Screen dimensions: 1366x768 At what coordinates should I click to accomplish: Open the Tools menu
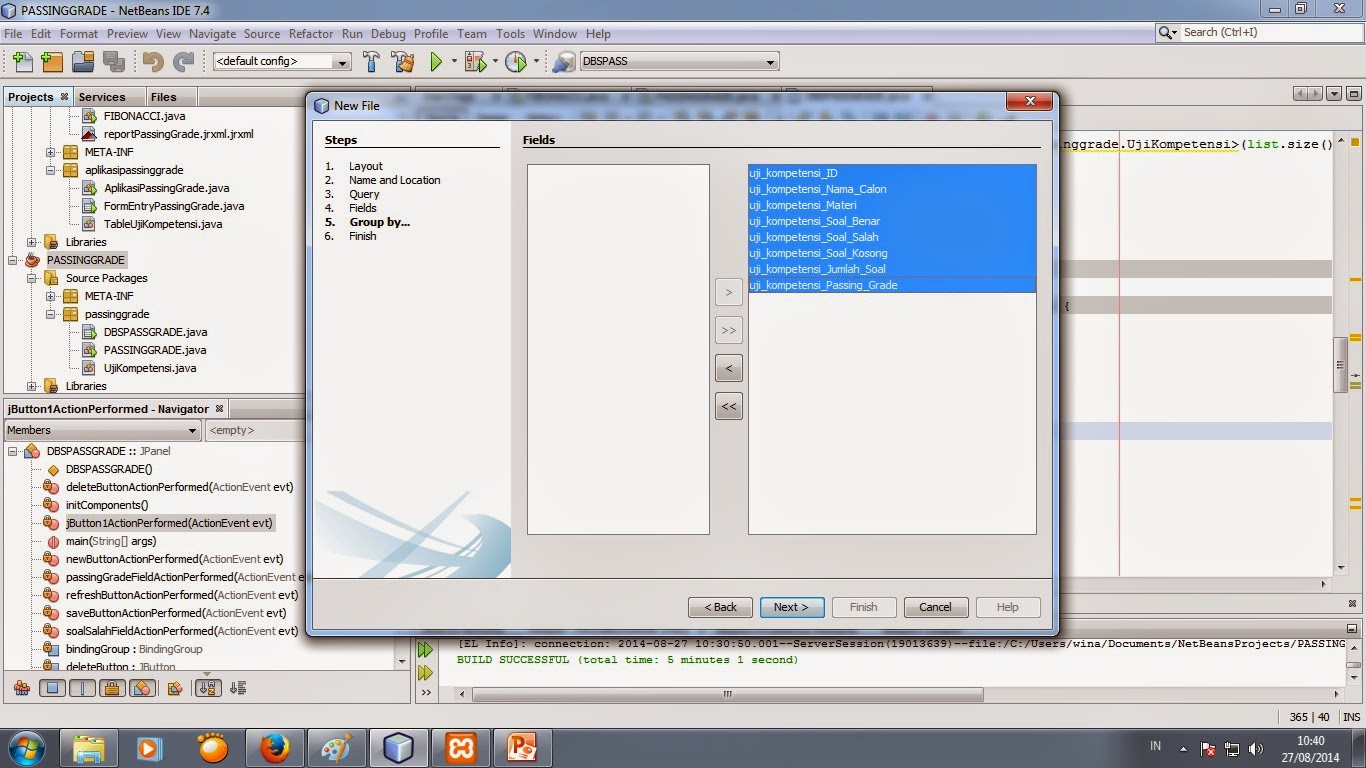(510, 33)
